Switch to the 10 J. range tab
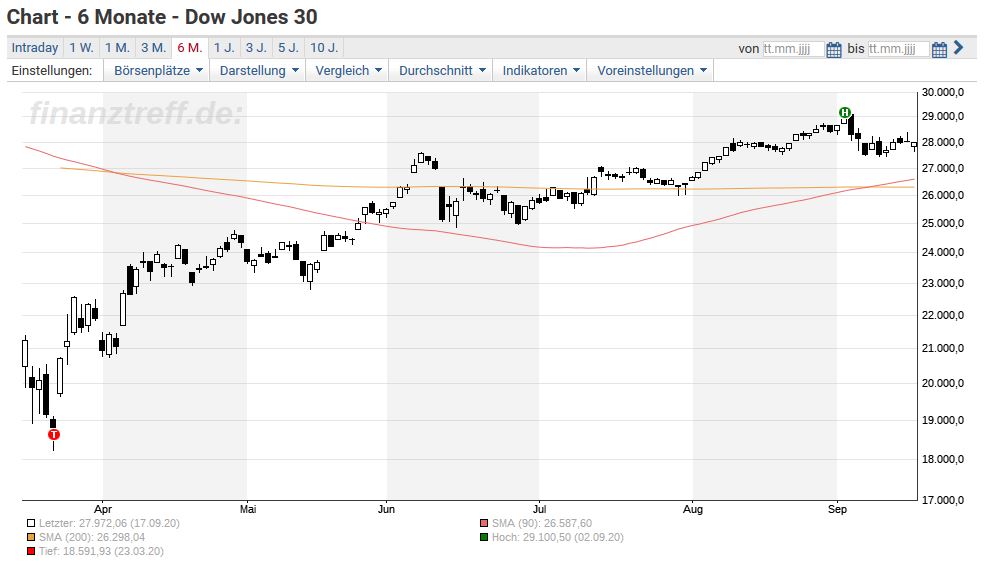 point(325,48)
